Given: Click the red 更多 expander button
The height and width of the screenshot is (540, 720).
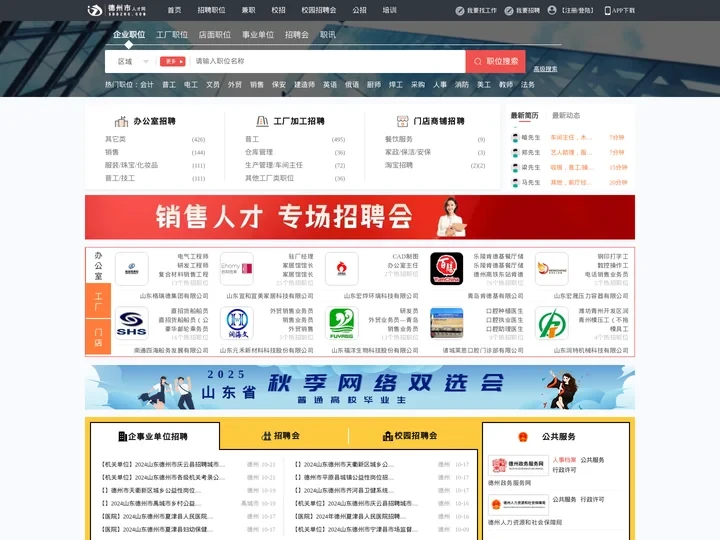Looking at the screenshot, I should point(172,62).
